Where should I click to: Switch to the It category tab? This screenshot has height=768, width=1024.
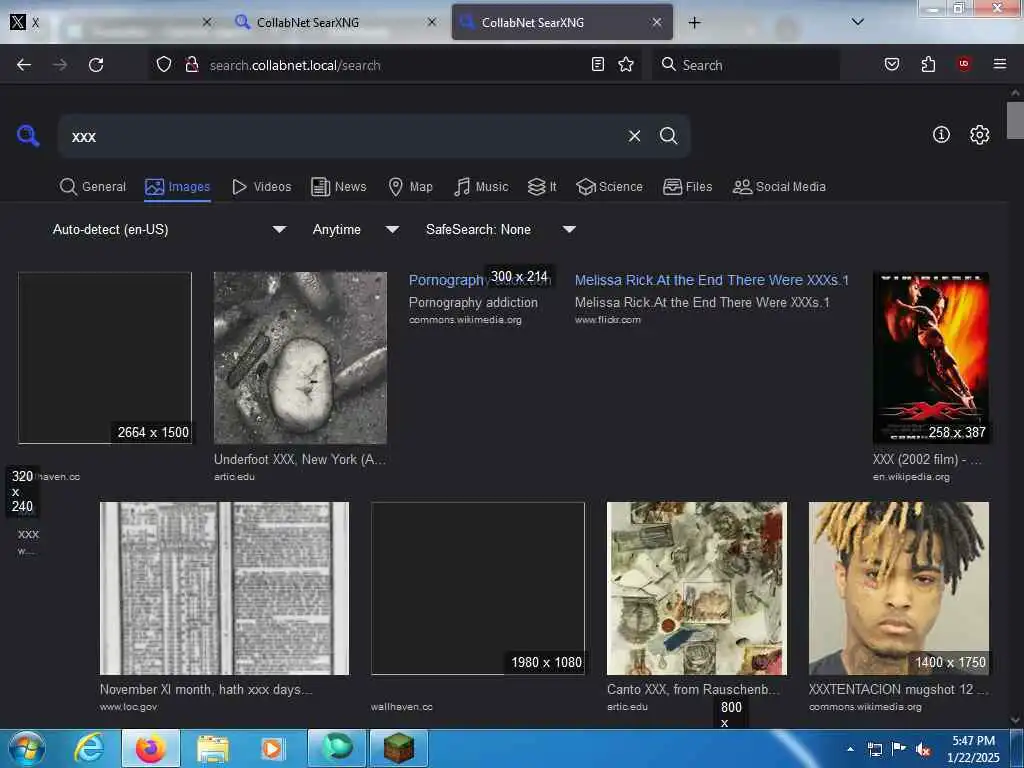[x=542, y=187]
